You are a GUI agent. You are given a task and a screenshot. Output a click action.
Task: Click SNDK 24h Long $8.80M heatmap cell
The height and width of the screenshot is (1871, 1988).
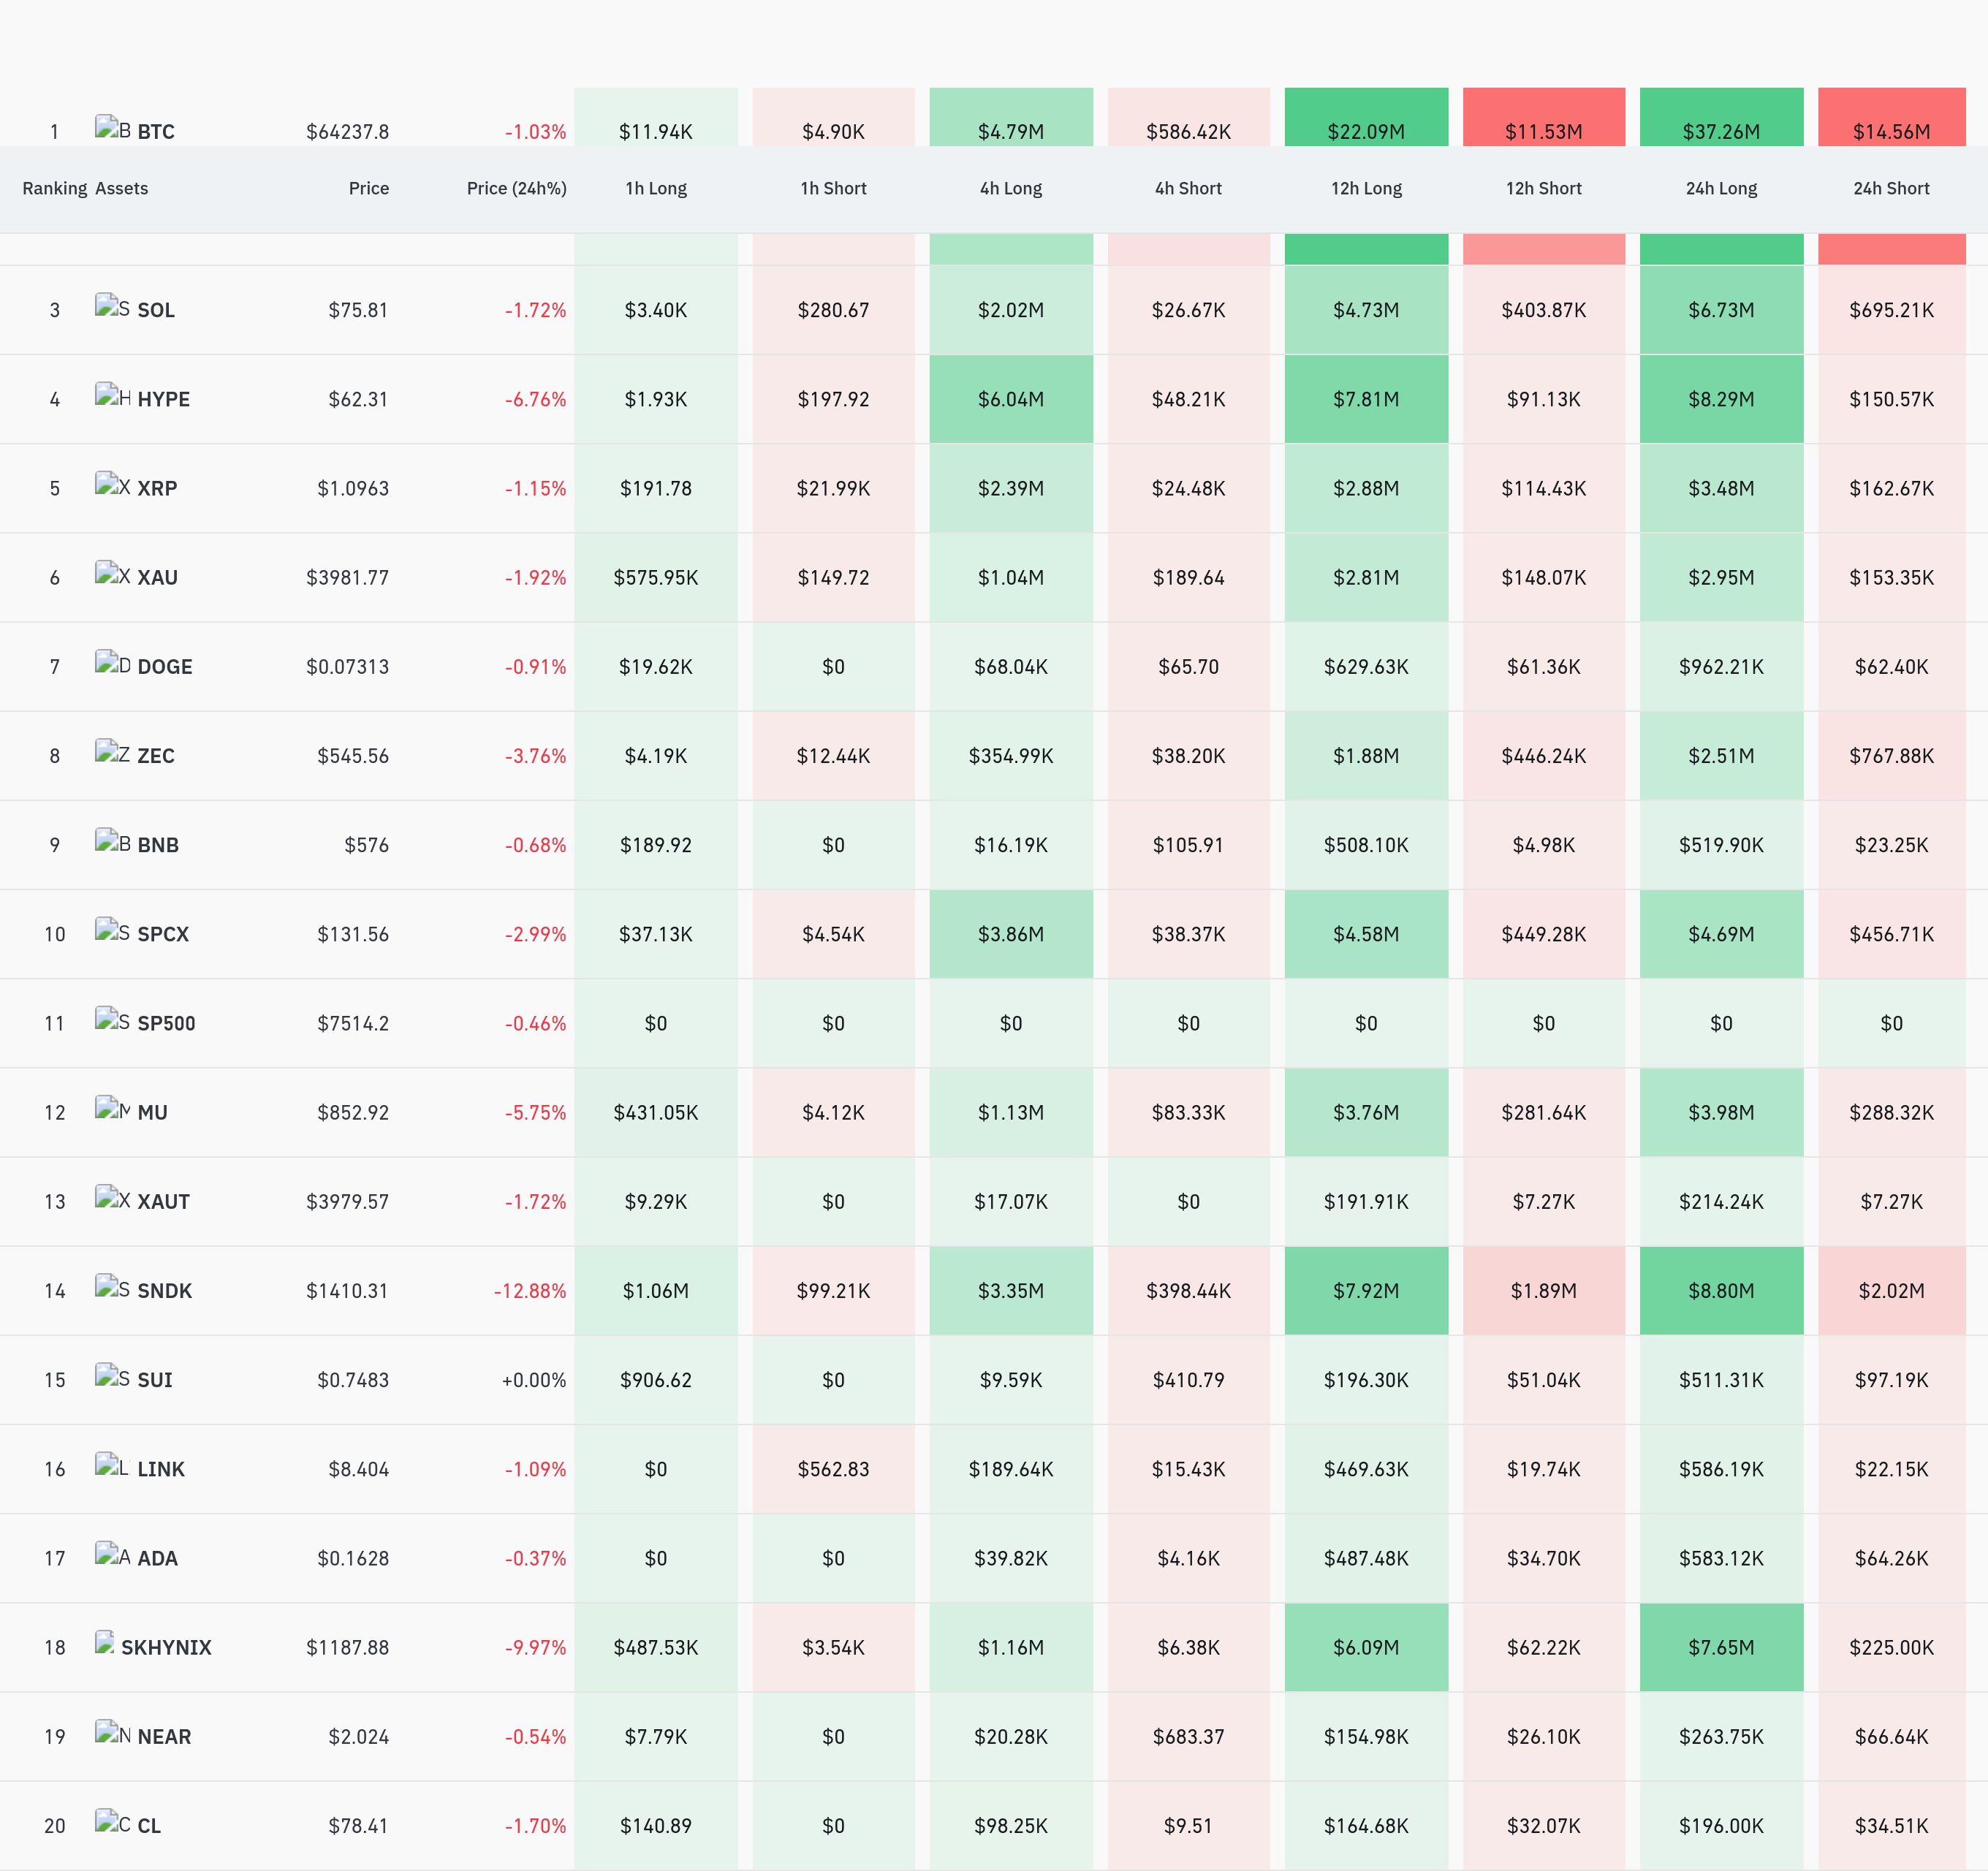point(1721,1291)
